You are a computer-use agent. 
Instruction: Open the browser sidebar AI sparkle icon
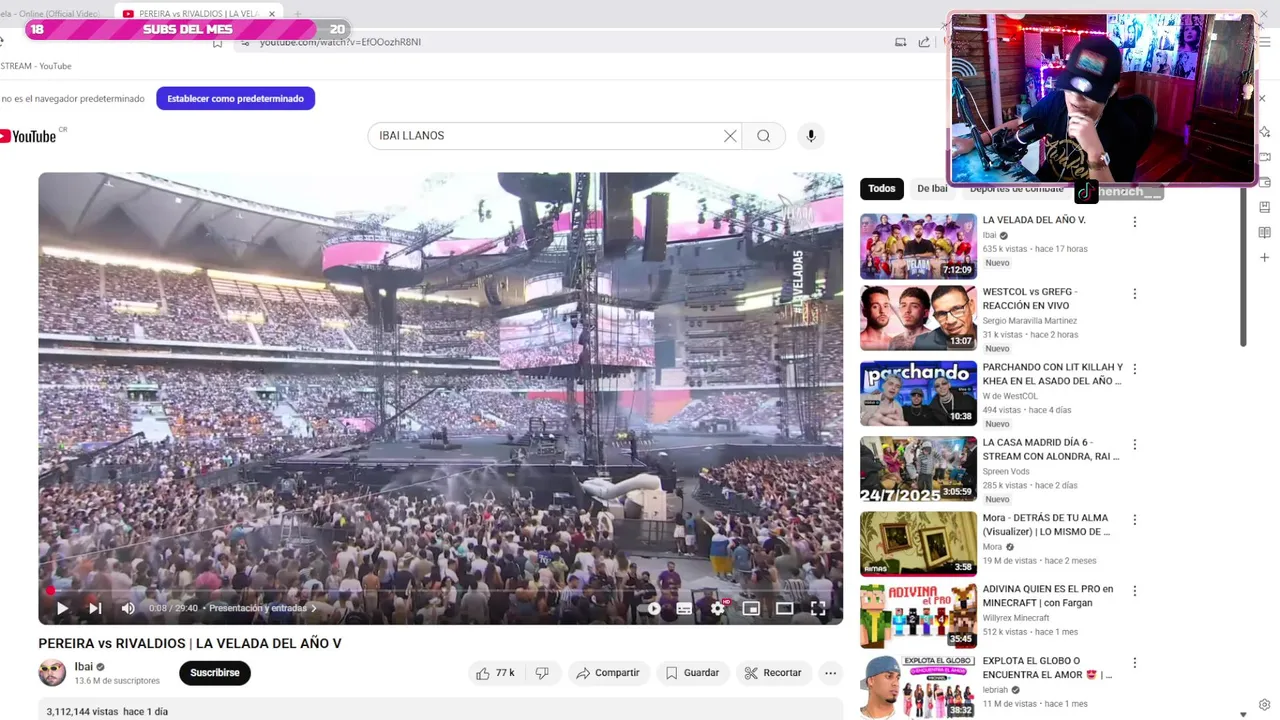pyautogui.click(x=1265, y=132)
